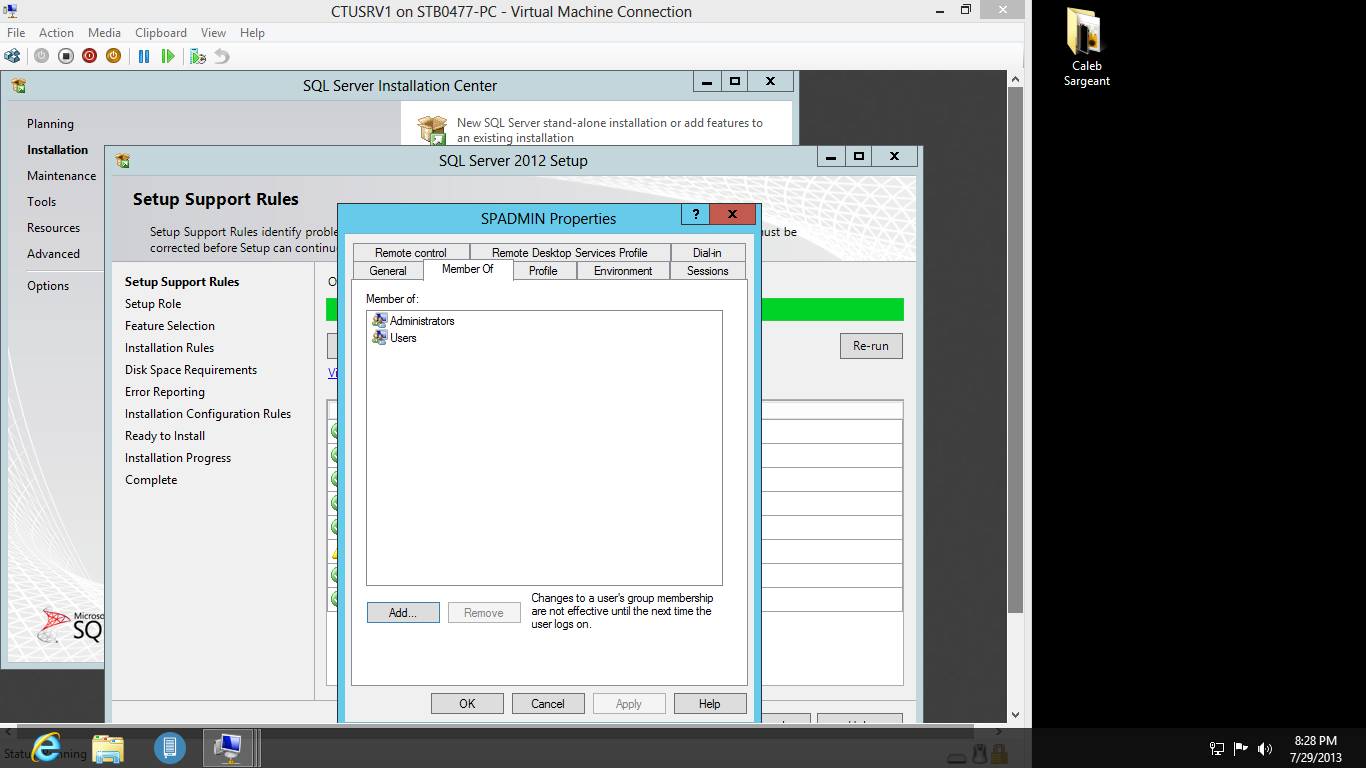Open the clock showing 8:28 PM
This screenshot has height=768, width=1366.
click(1316, 749)
